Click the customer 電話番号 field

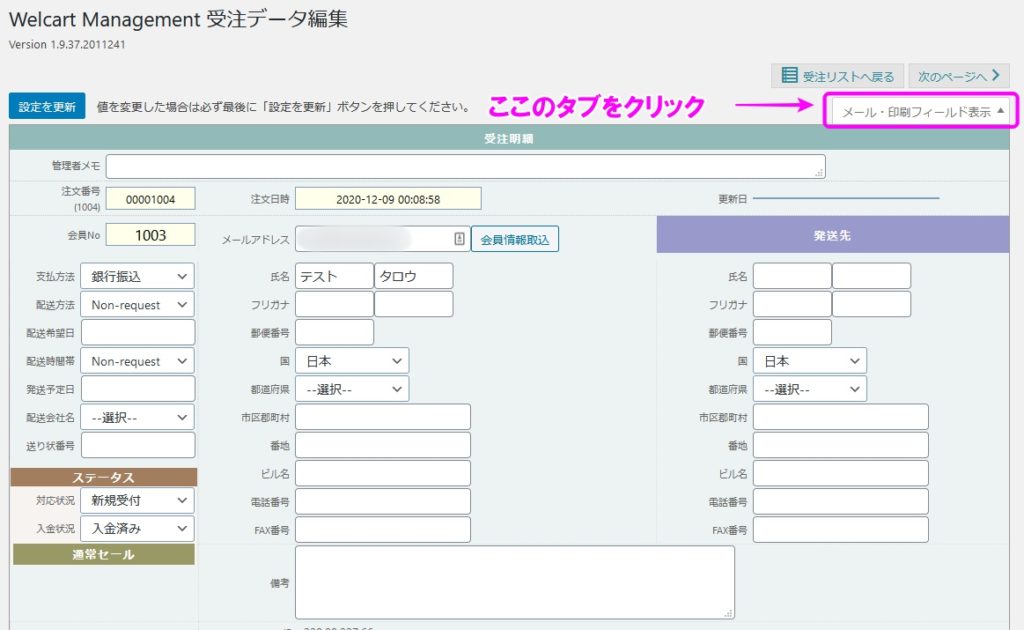[383, 501]
